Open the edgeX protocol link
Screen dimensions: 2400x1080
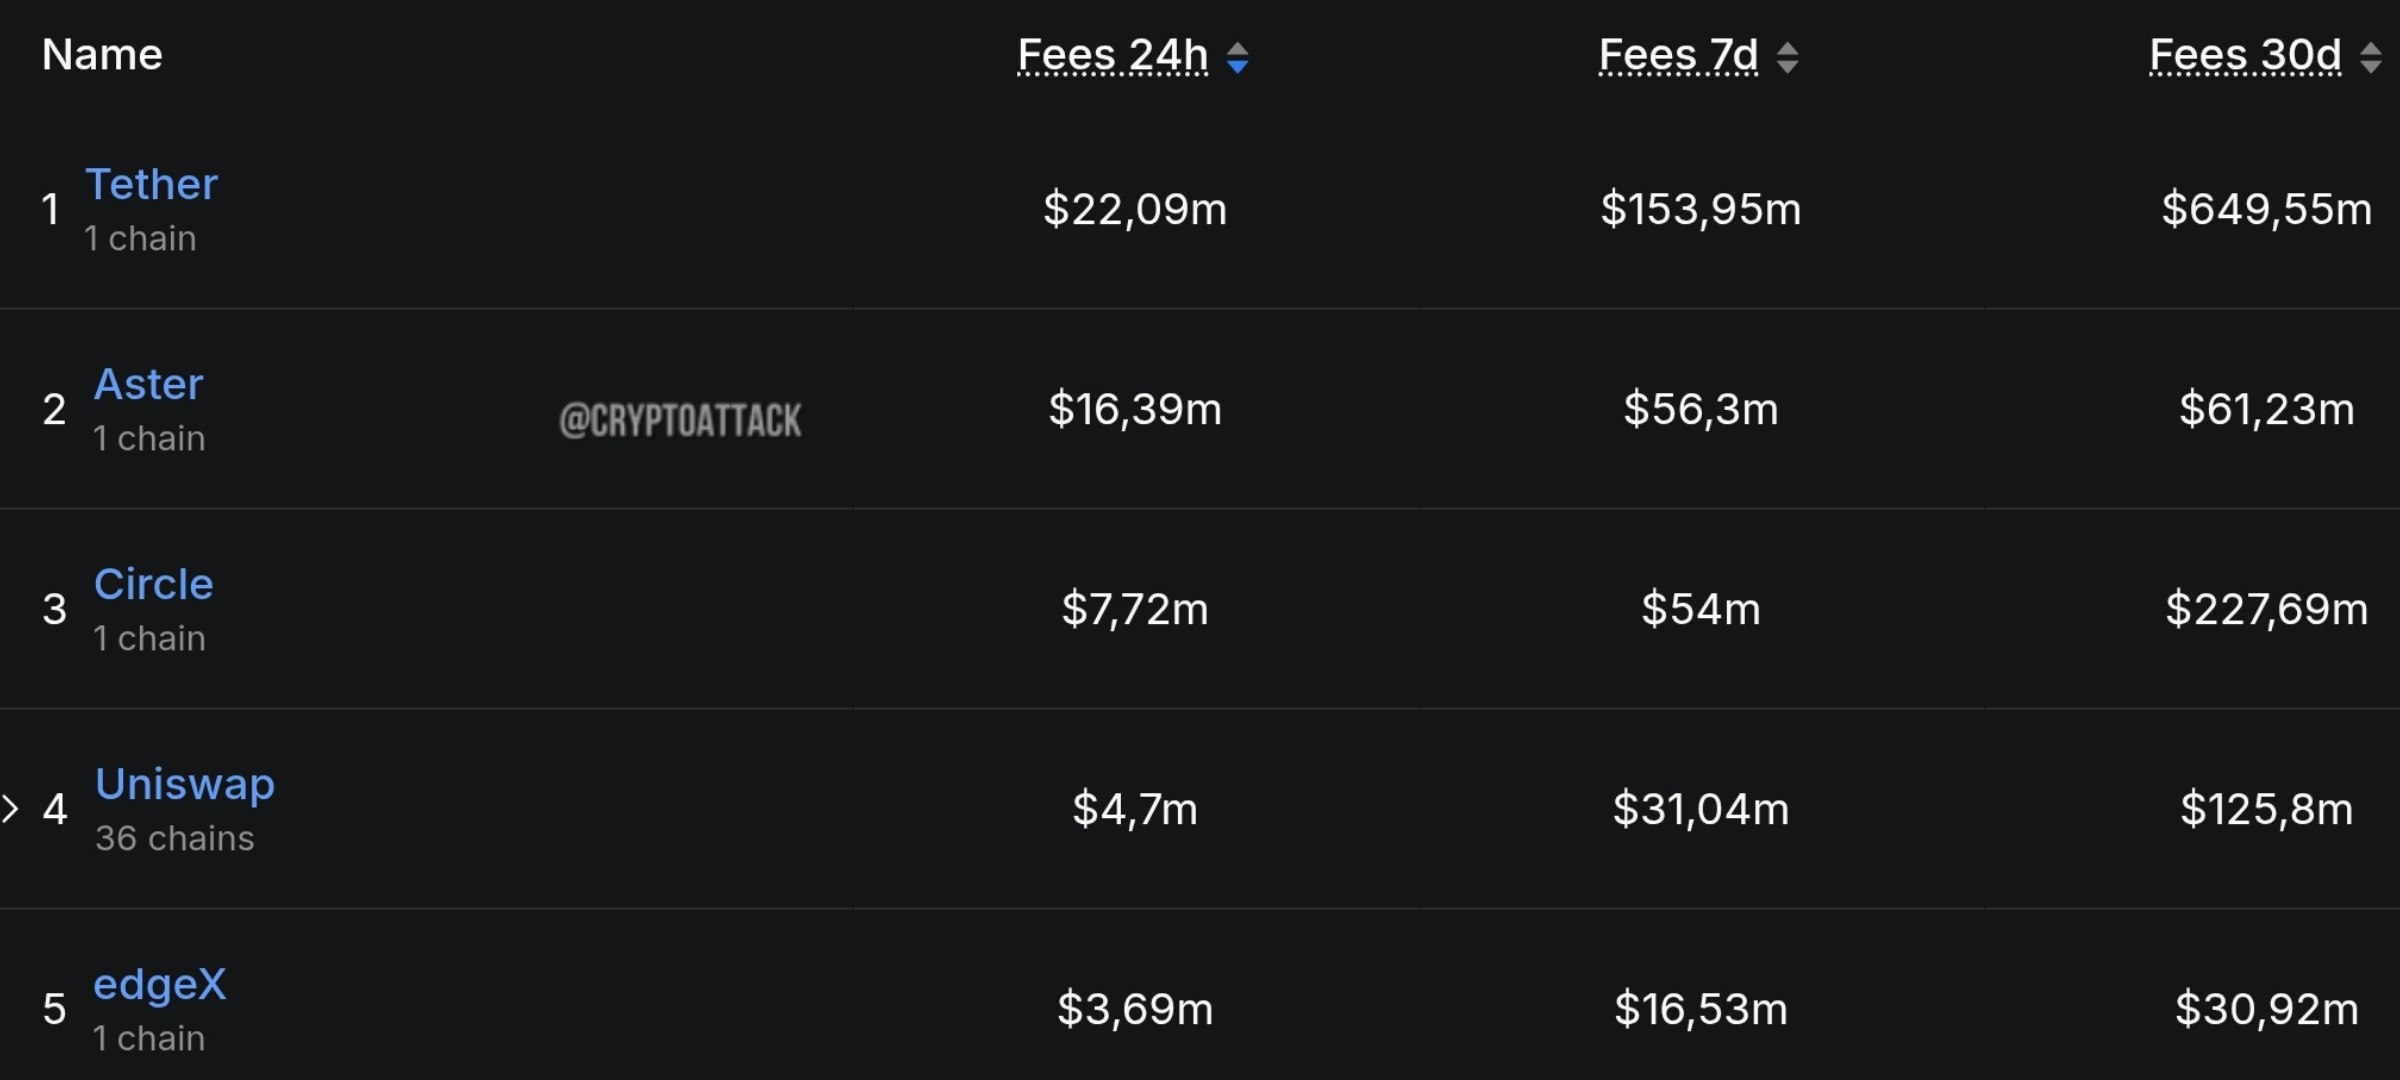coord(159,986)
